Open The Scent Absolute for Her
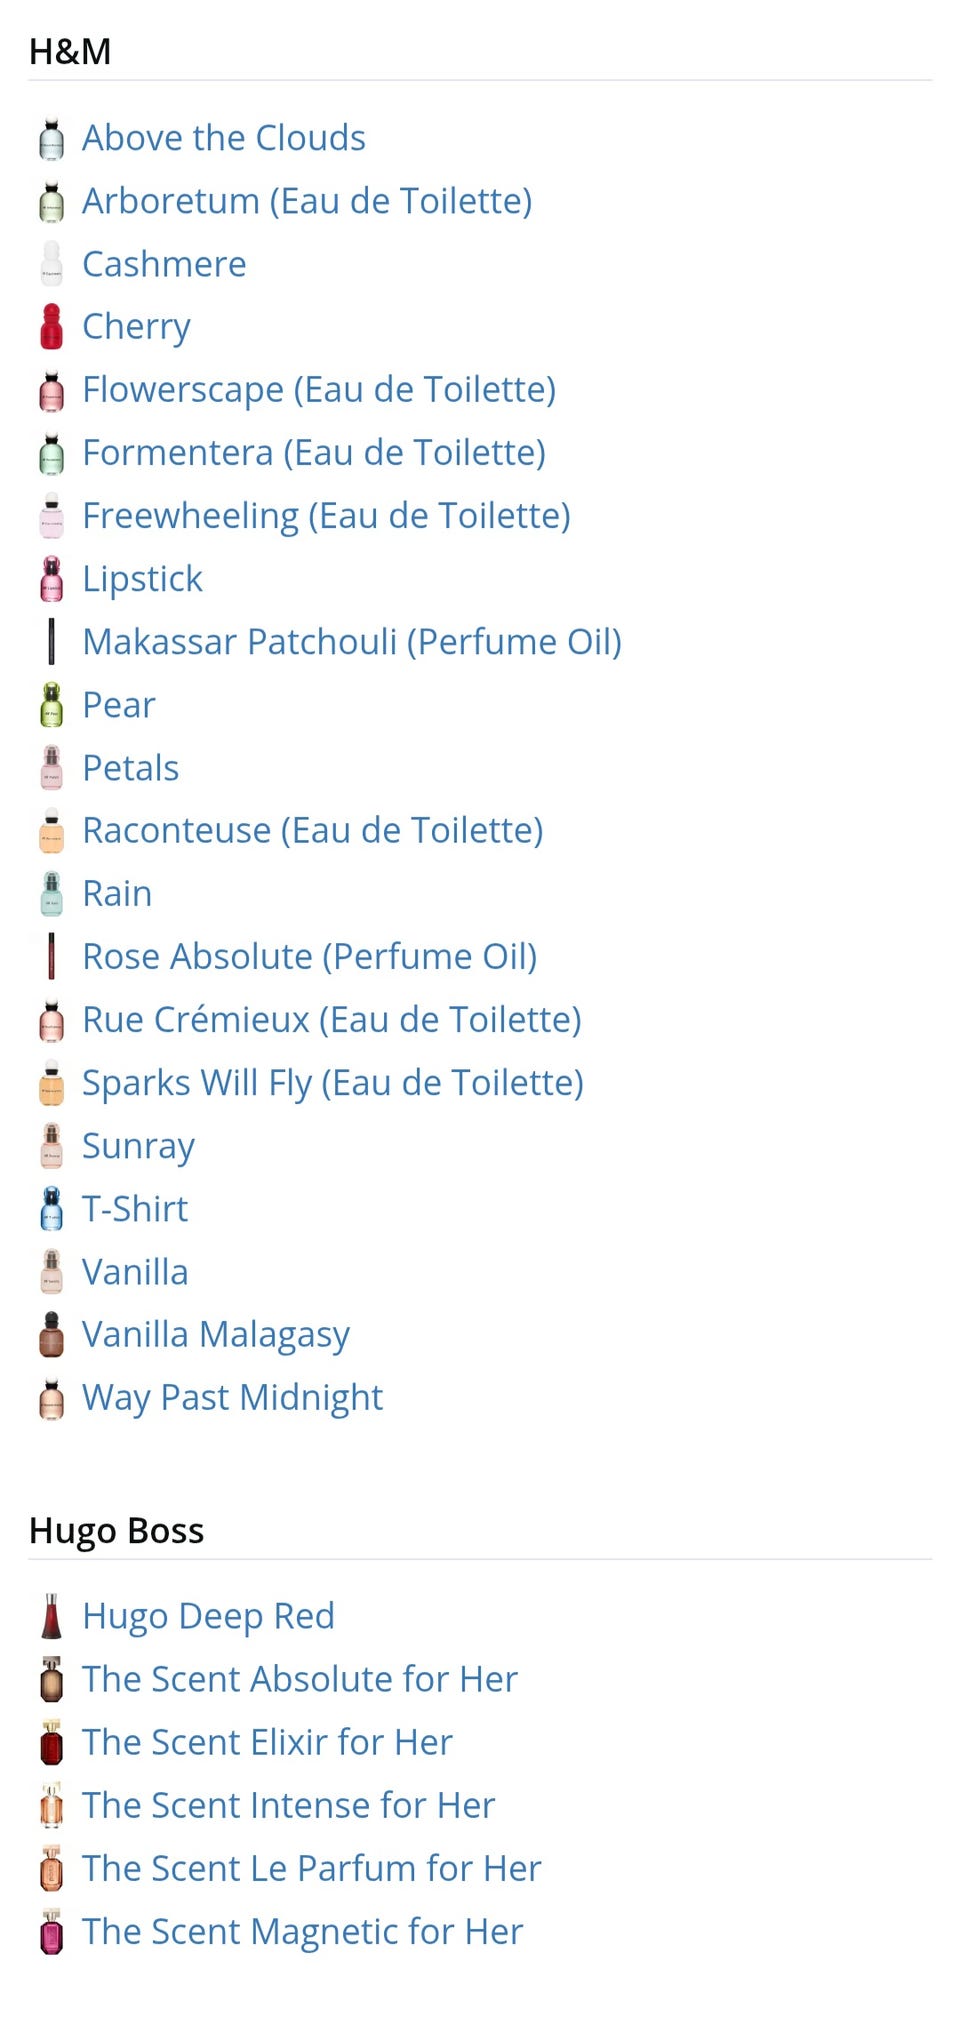Screen dimensions: 960x2032 (299, 1679)
